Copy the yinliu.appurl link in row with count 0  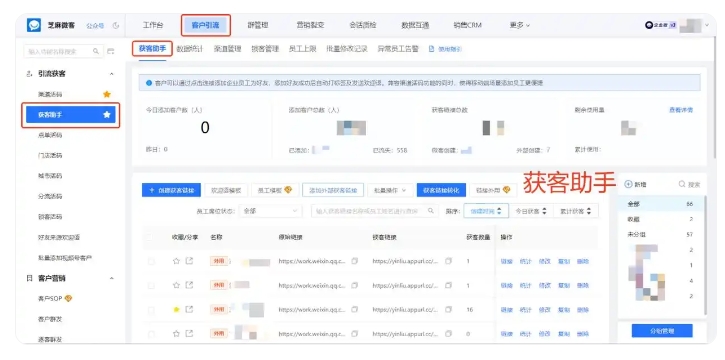448,334
